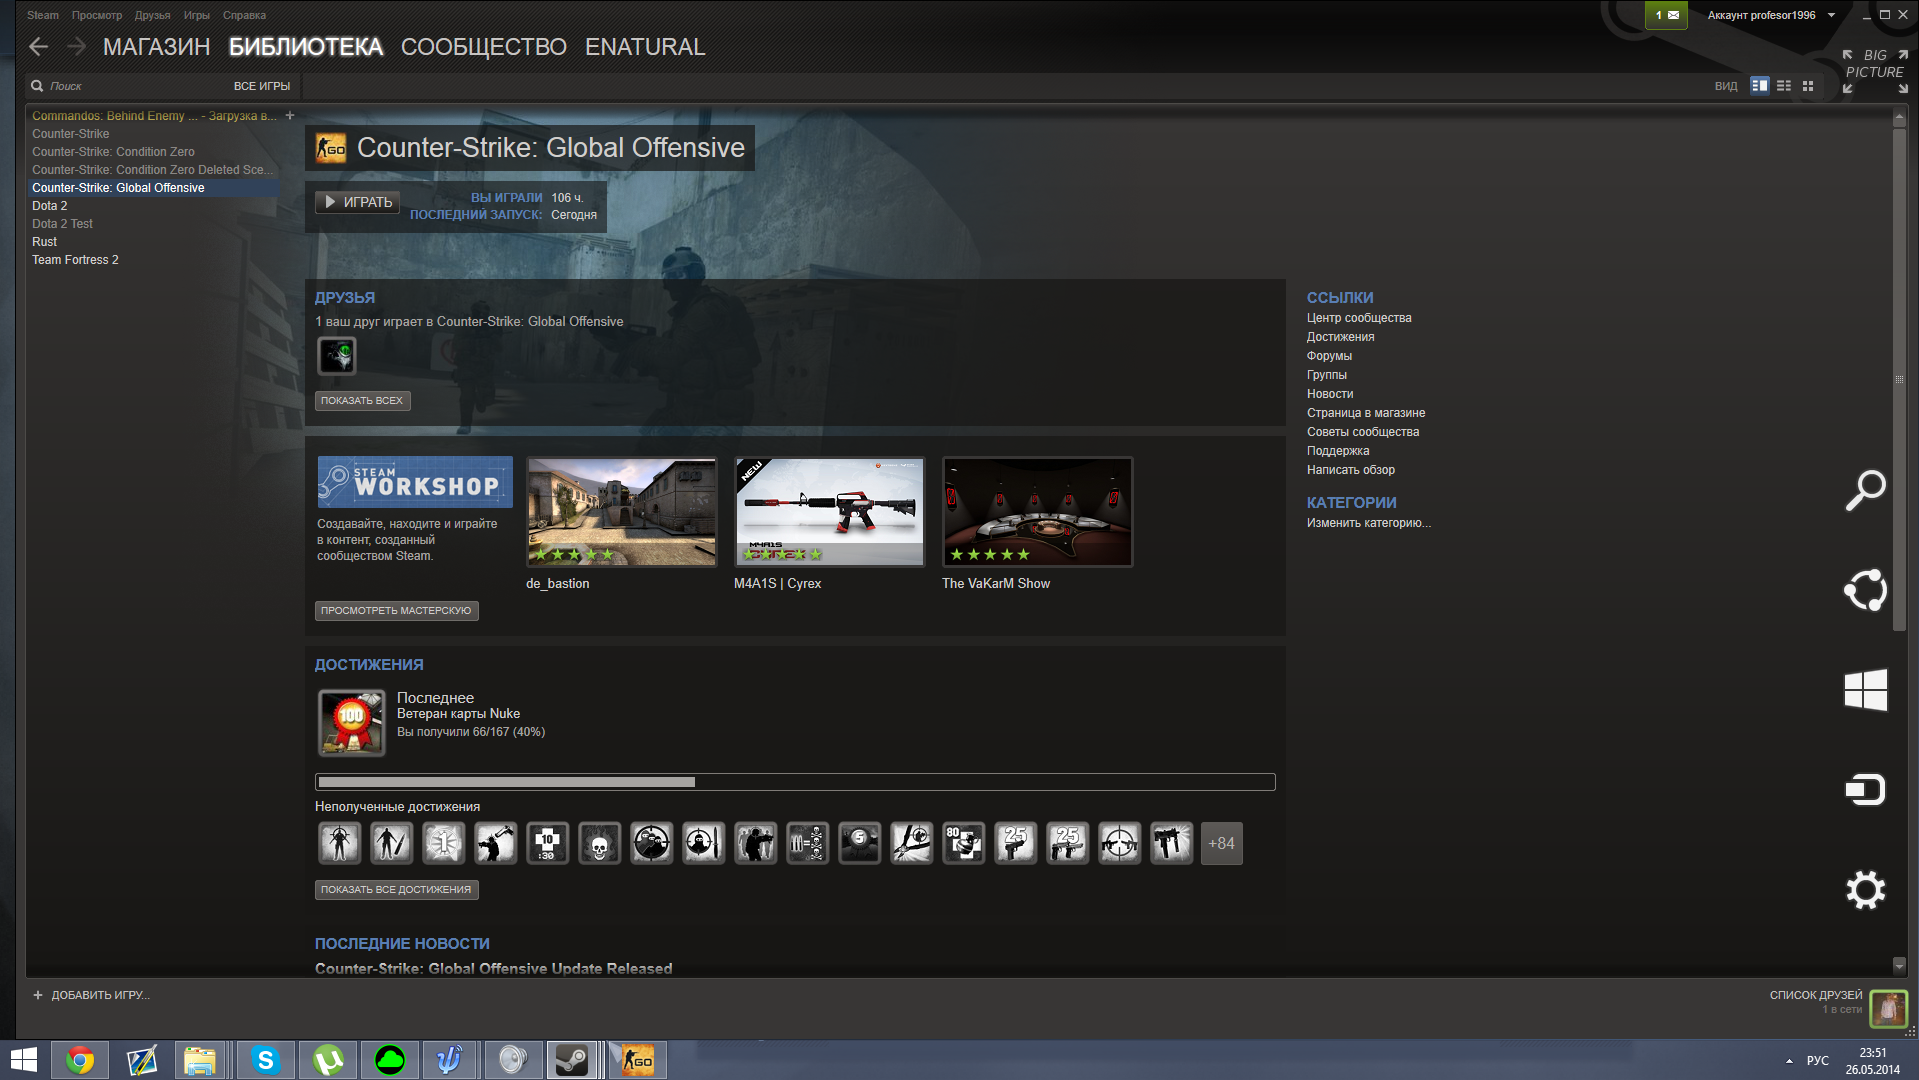
Task: Go forward with the right arrow
Action: 76,46
